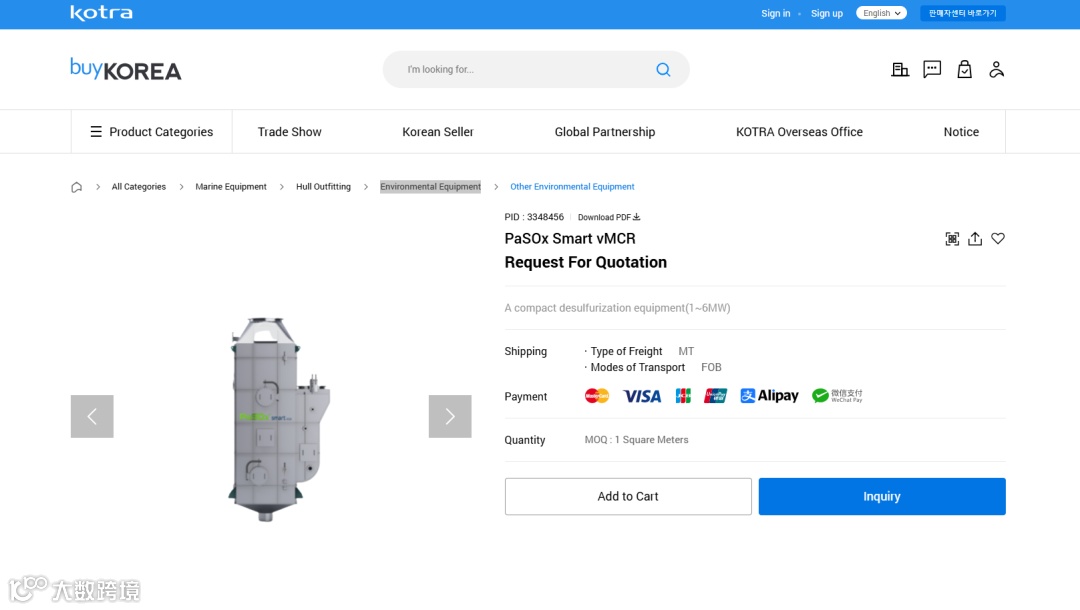Image resolution: width=1080 pixels, height=610 pixels.
Task: Click the FOB transport mode value
Action: 711,368
